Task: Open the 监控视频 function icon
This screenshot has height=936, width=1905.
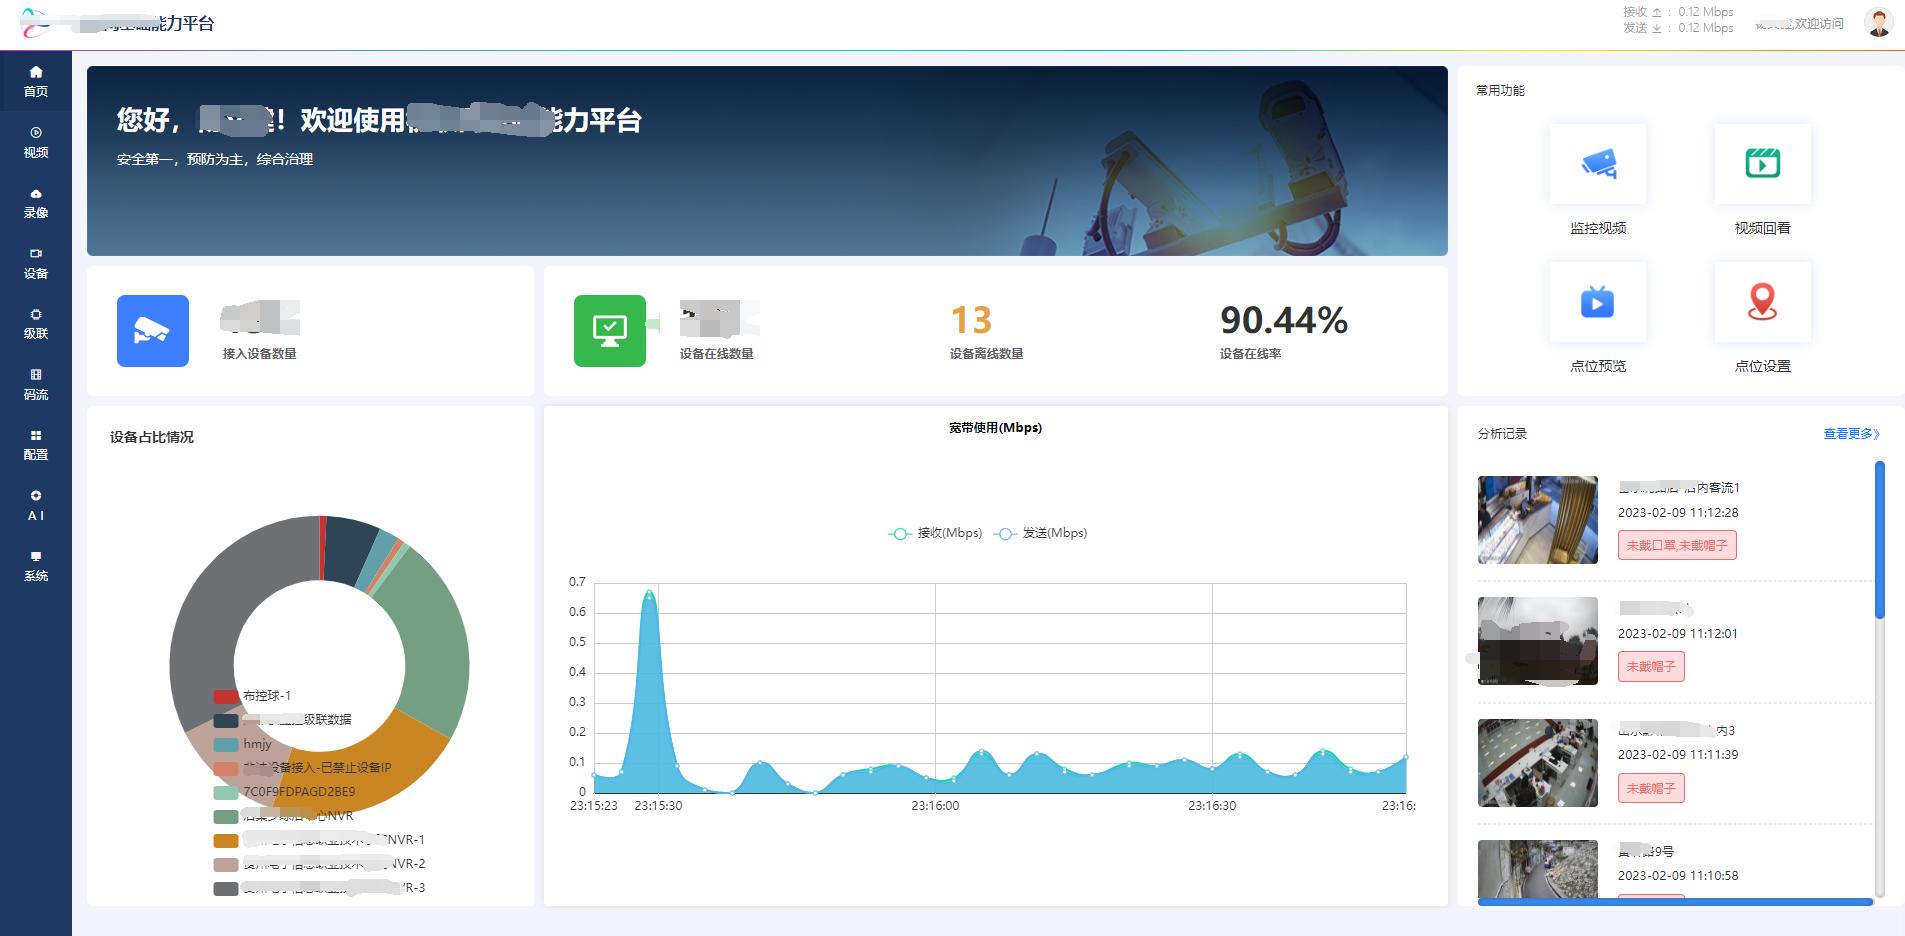Action: tap(1597, 165)
